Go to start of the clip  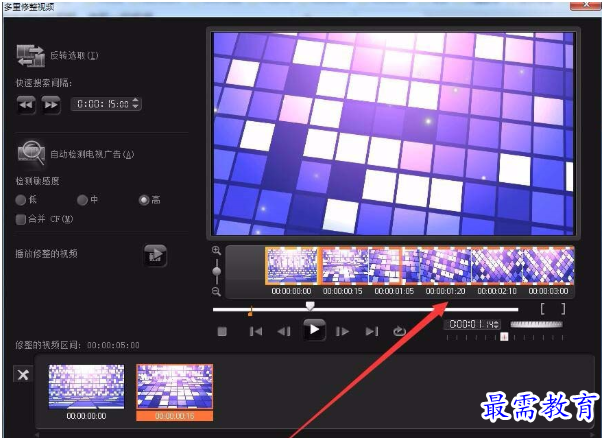click(x=256, y=331)
